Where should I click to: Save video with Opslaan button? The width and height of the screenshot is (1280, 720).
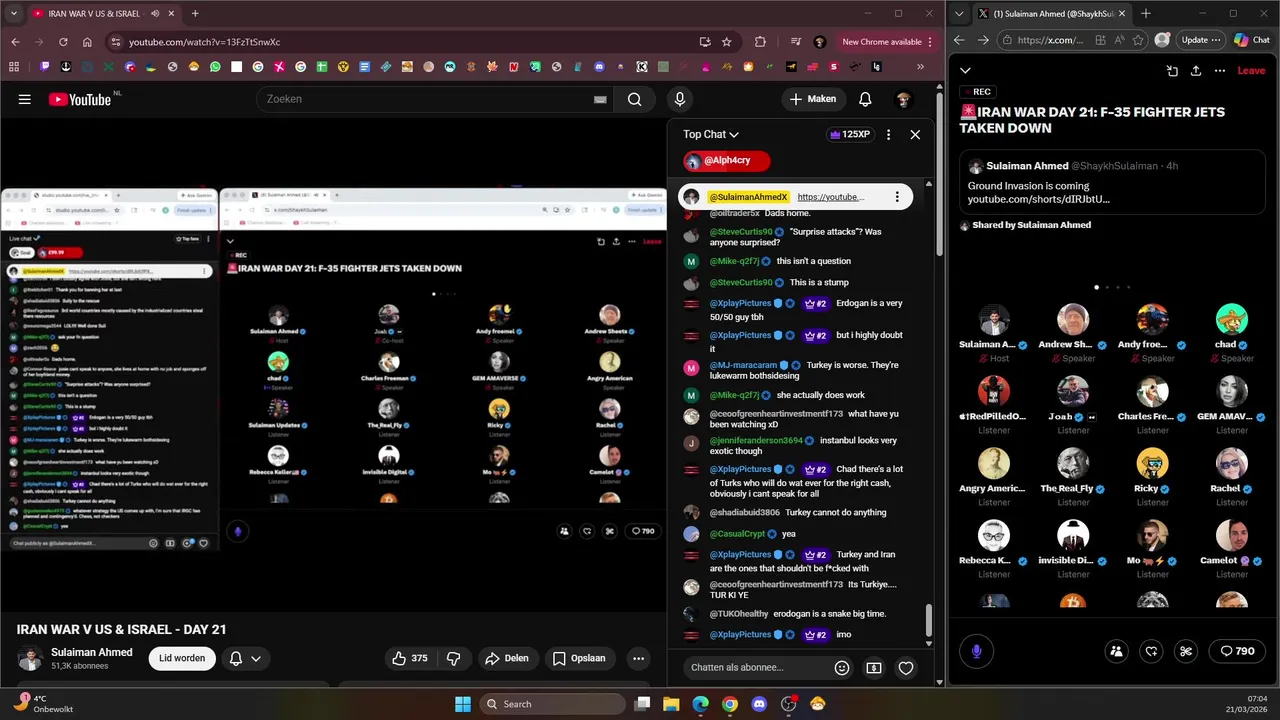click(x=579, y=658)
